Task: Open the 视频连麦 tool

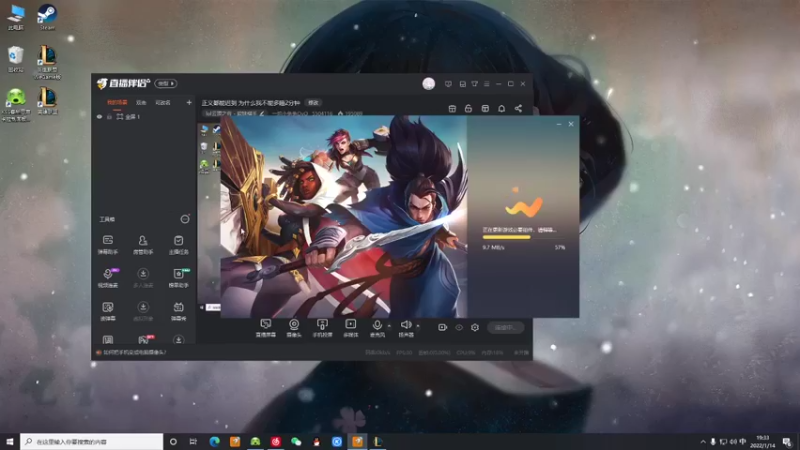Action: click(x=108, y=278)
